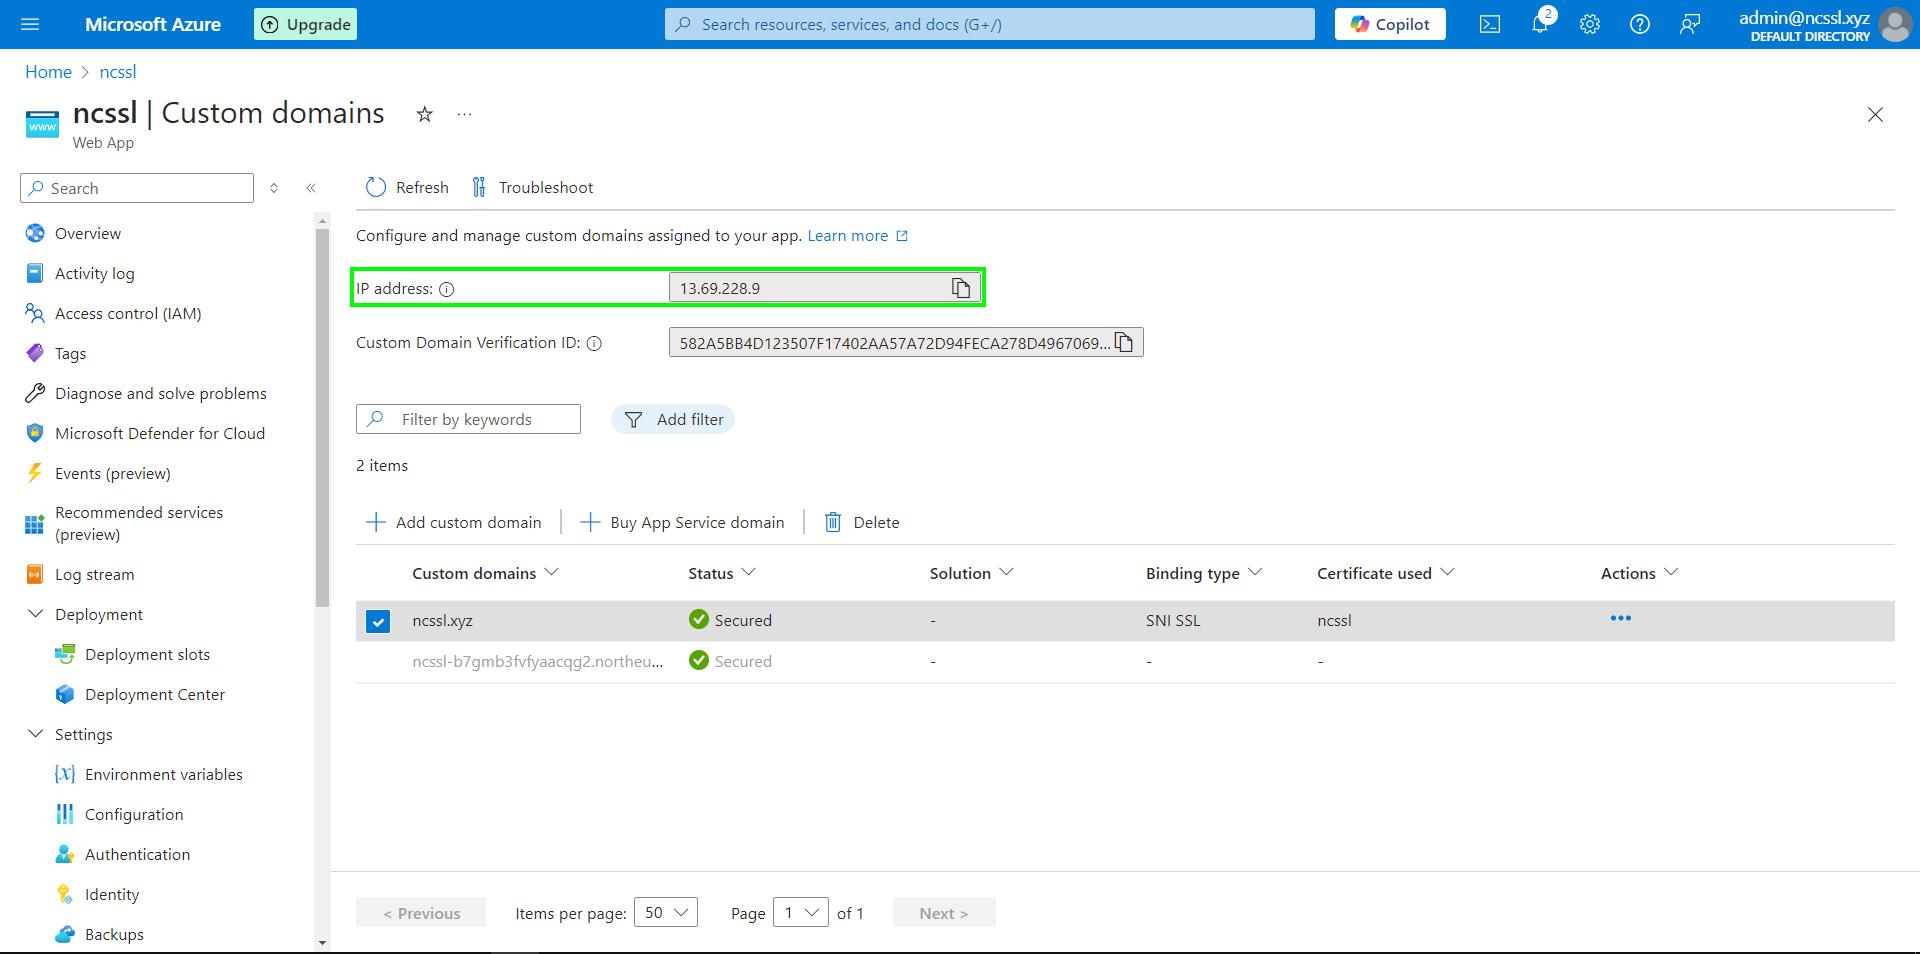The image size is (1920, 954).
Task: Uncheck the ncssl.xyz row checkbox
Action: 378,621
